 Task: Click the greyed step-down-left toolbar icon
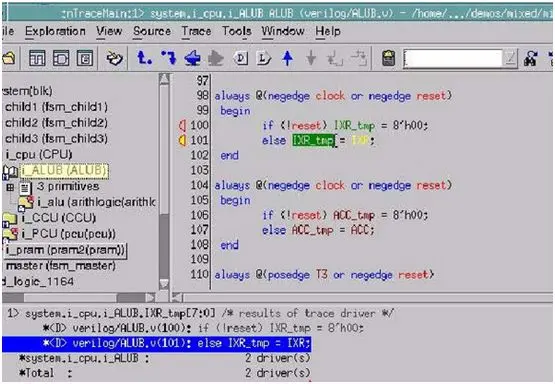coord(334,58)
